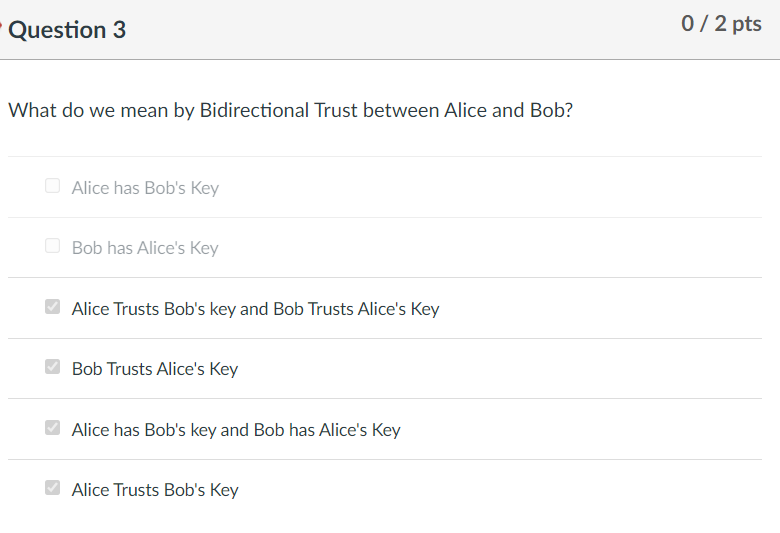Click the '0 / 2 pts' score
This screenshot has width=780, height=533.
pos(721,24)
